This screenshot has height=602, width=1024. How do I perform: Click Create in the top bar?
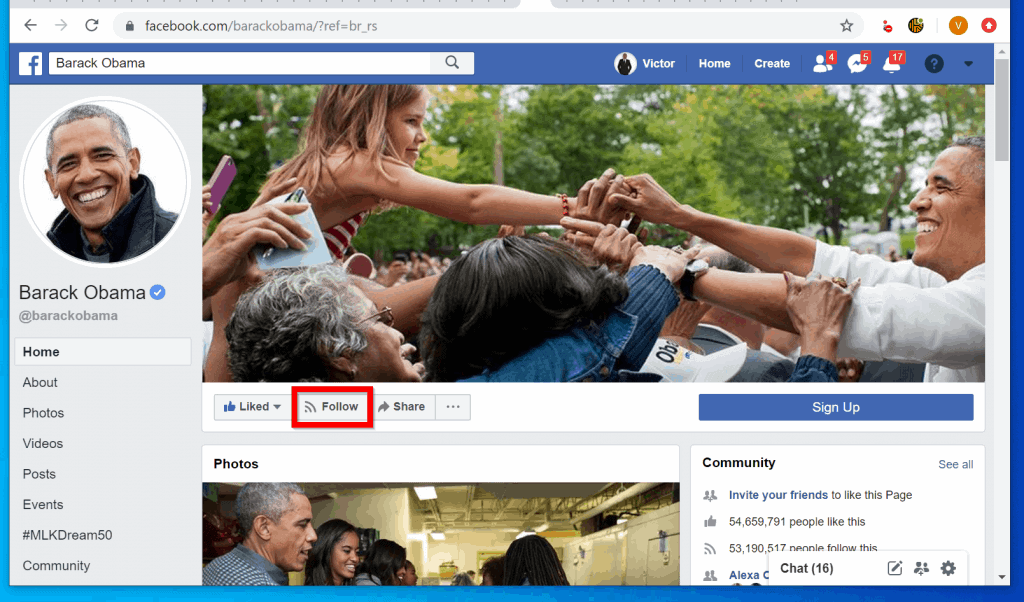tap(772, 63)
